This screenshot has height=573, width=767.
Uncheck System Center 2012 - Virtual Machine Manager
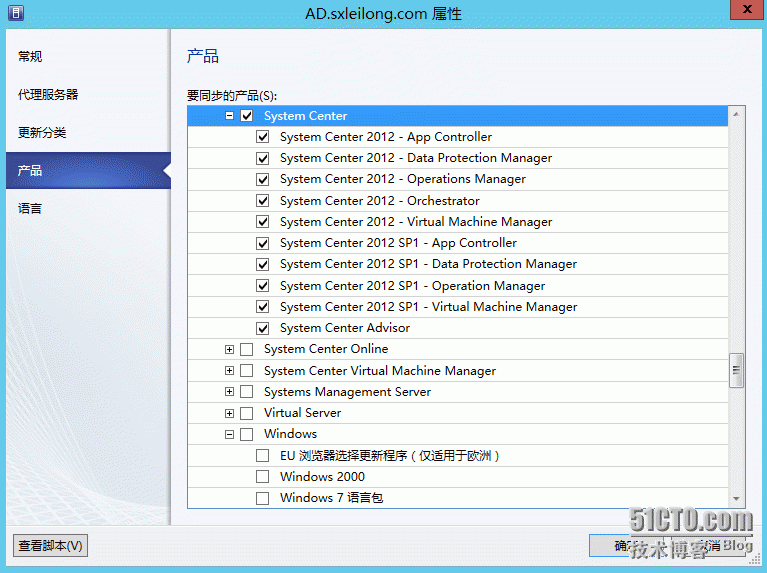[x=263, y=222]
